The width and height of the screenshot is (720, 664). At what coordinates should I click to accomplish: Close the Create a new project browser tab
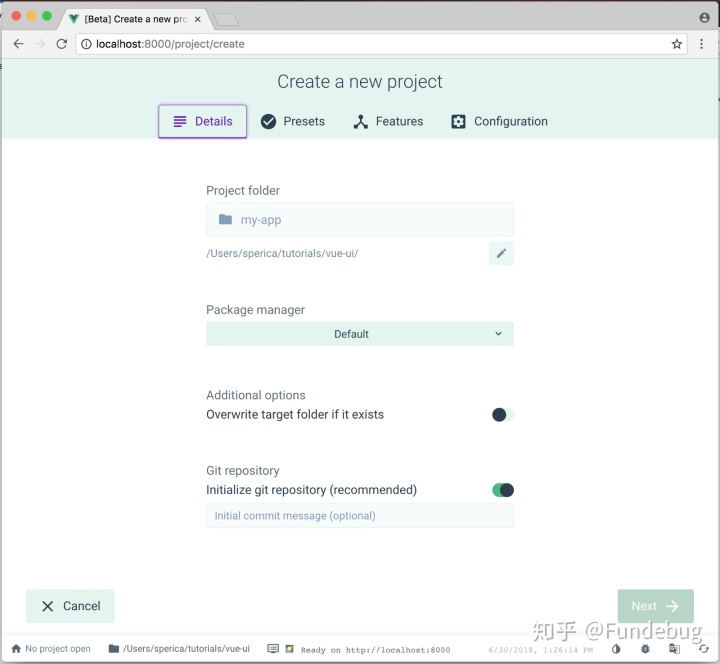pos(197,19)
